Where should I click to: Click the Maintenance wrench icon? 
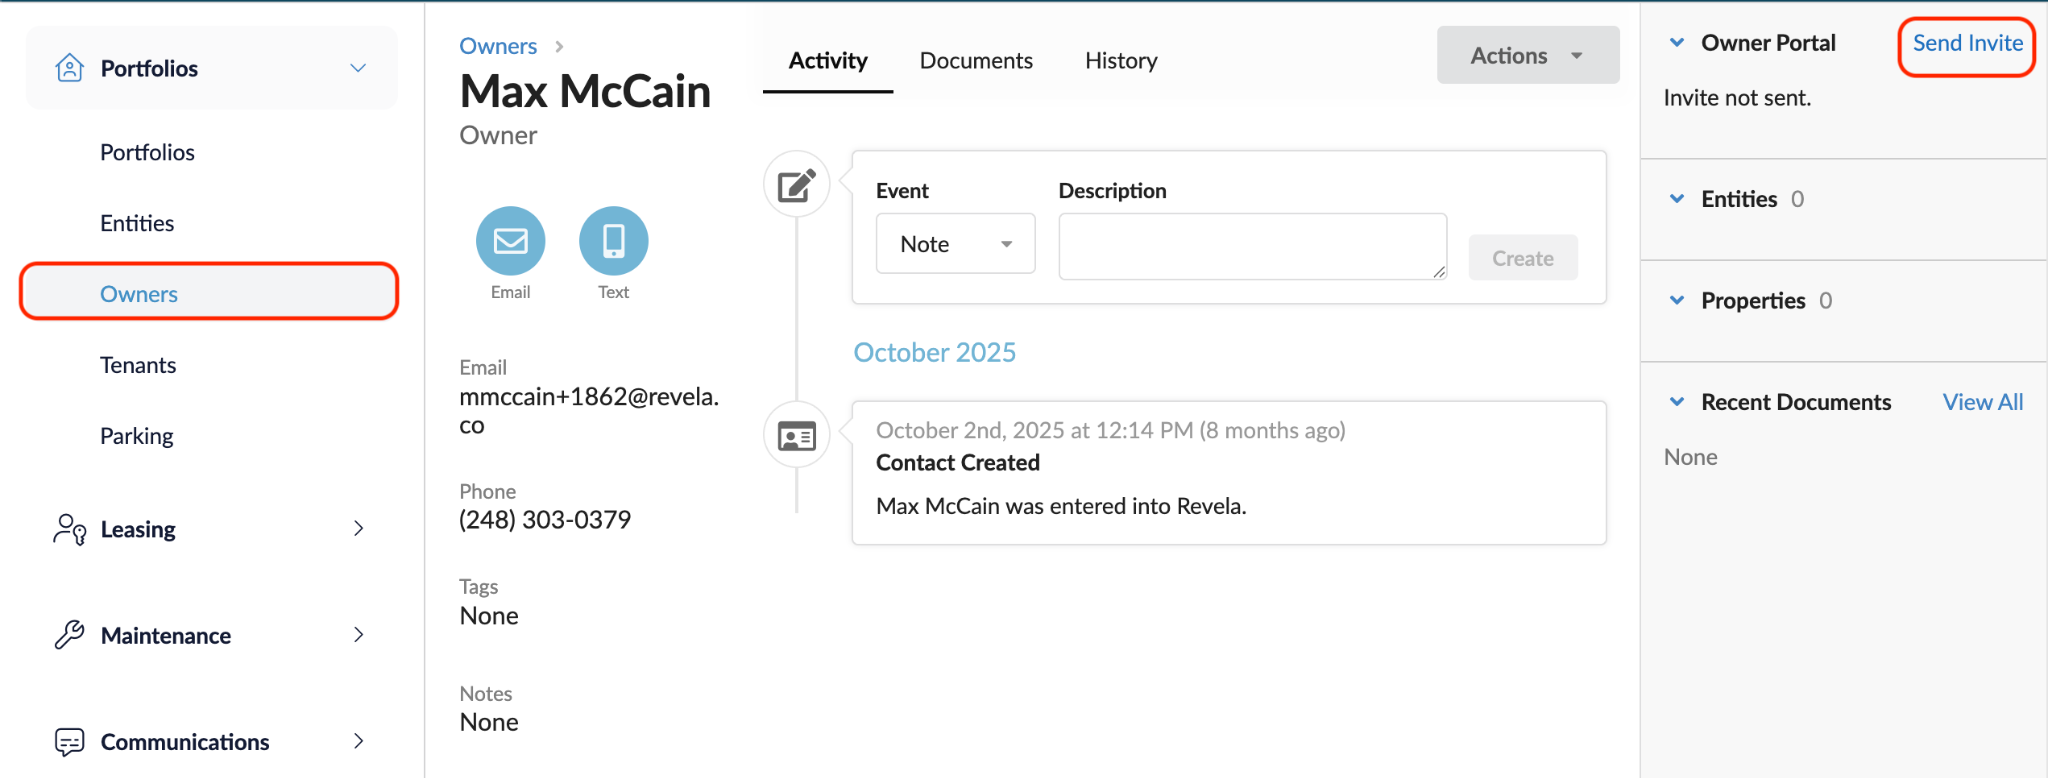click(x=69, y=635)
